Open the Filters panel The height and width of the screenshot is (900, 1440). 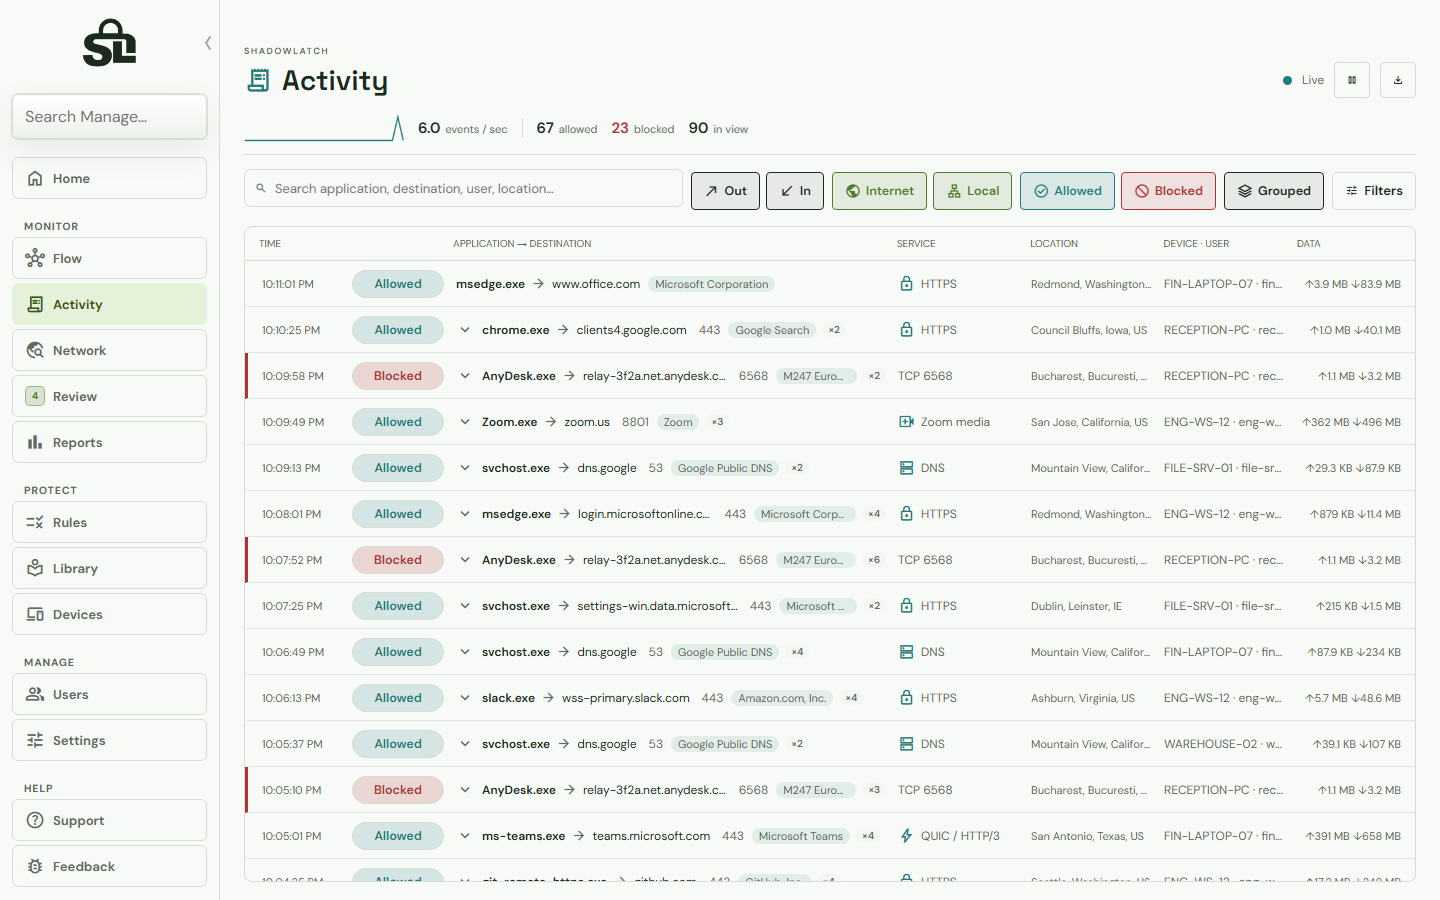click(1374, 191)
